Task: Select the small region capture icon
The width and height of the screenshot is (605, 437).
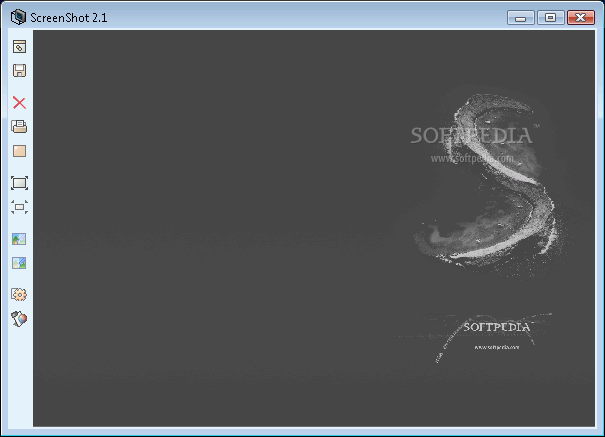Action: point(19,207)
